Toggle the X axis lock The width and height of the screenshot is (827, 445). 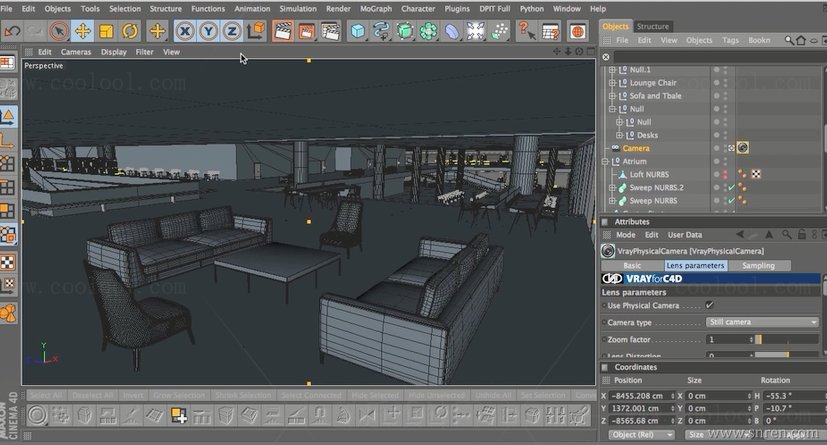click(x=183, y=31)
